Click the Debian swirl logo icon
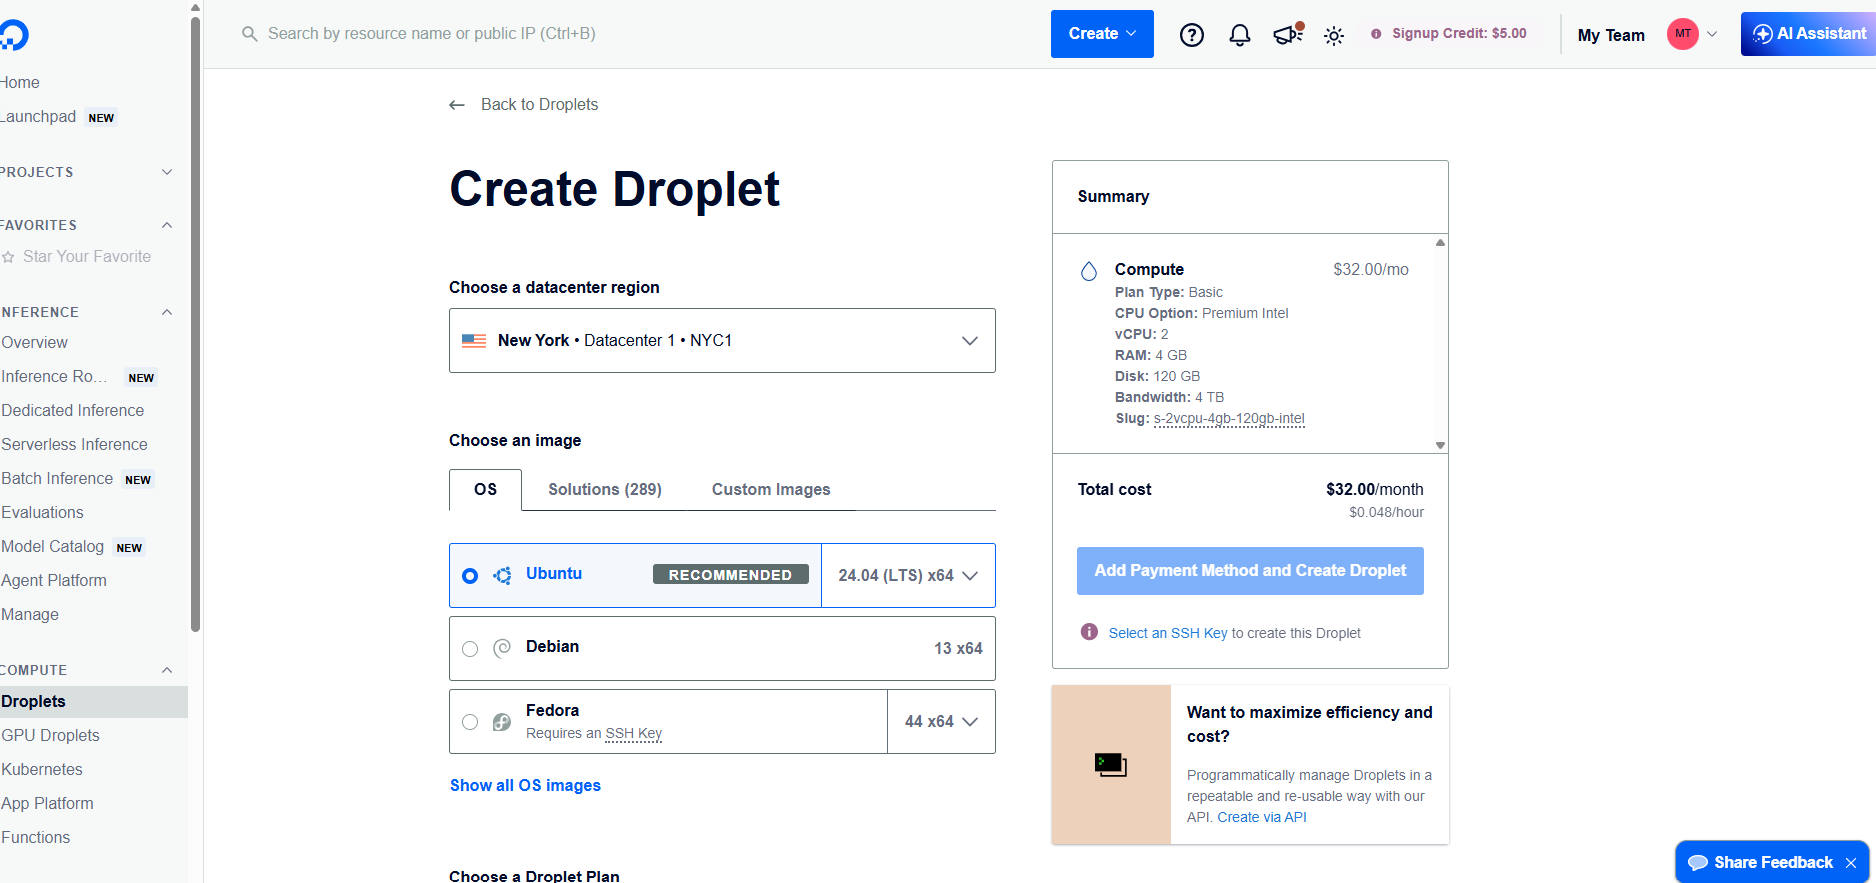1876x883 pixels. coord(502,648)
